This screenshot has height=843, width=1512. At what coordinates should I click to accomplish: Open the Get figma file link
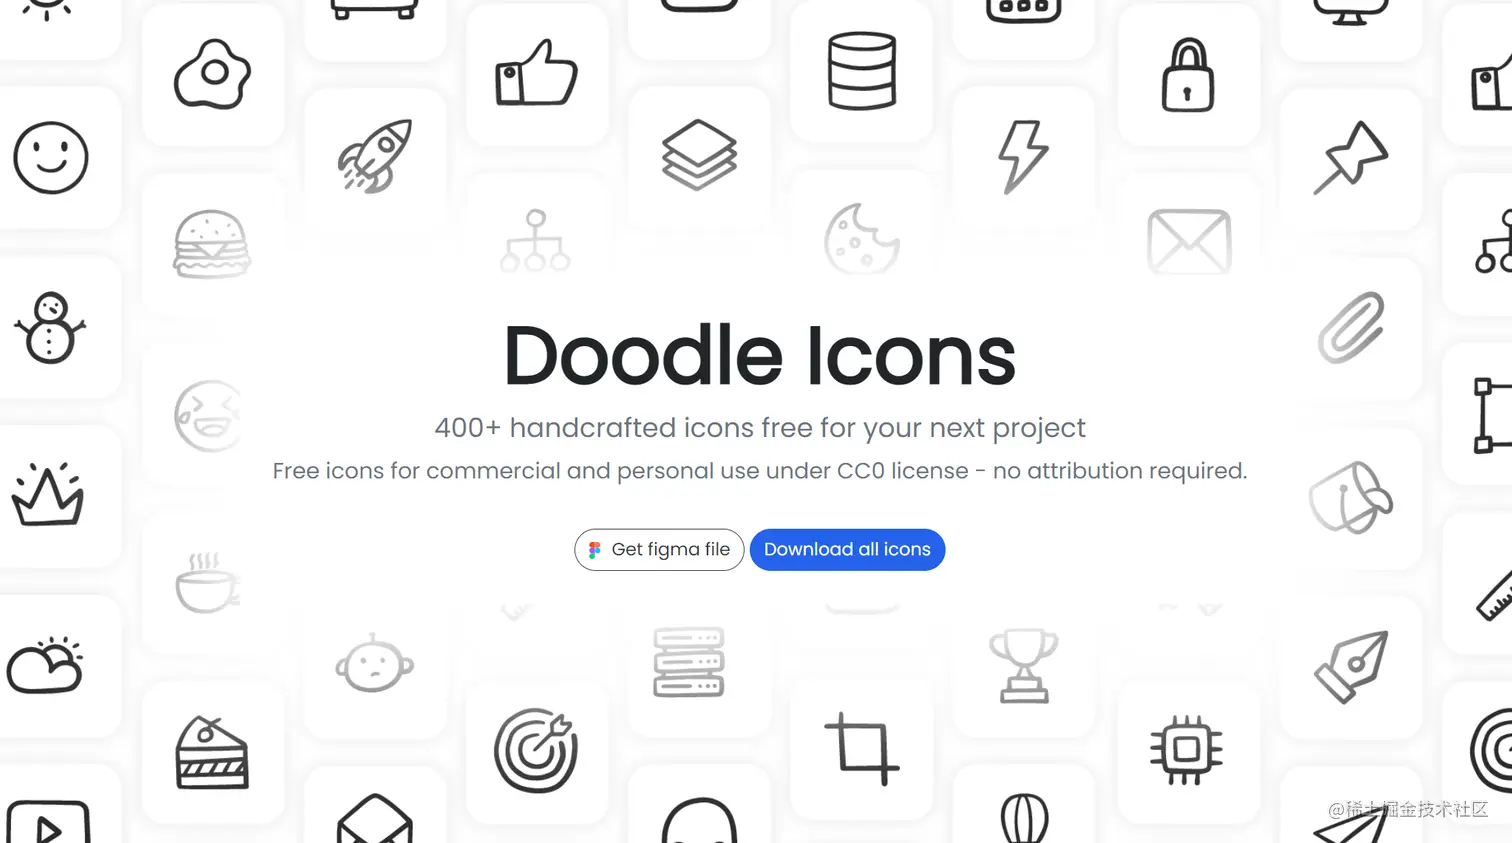point(659,550)
